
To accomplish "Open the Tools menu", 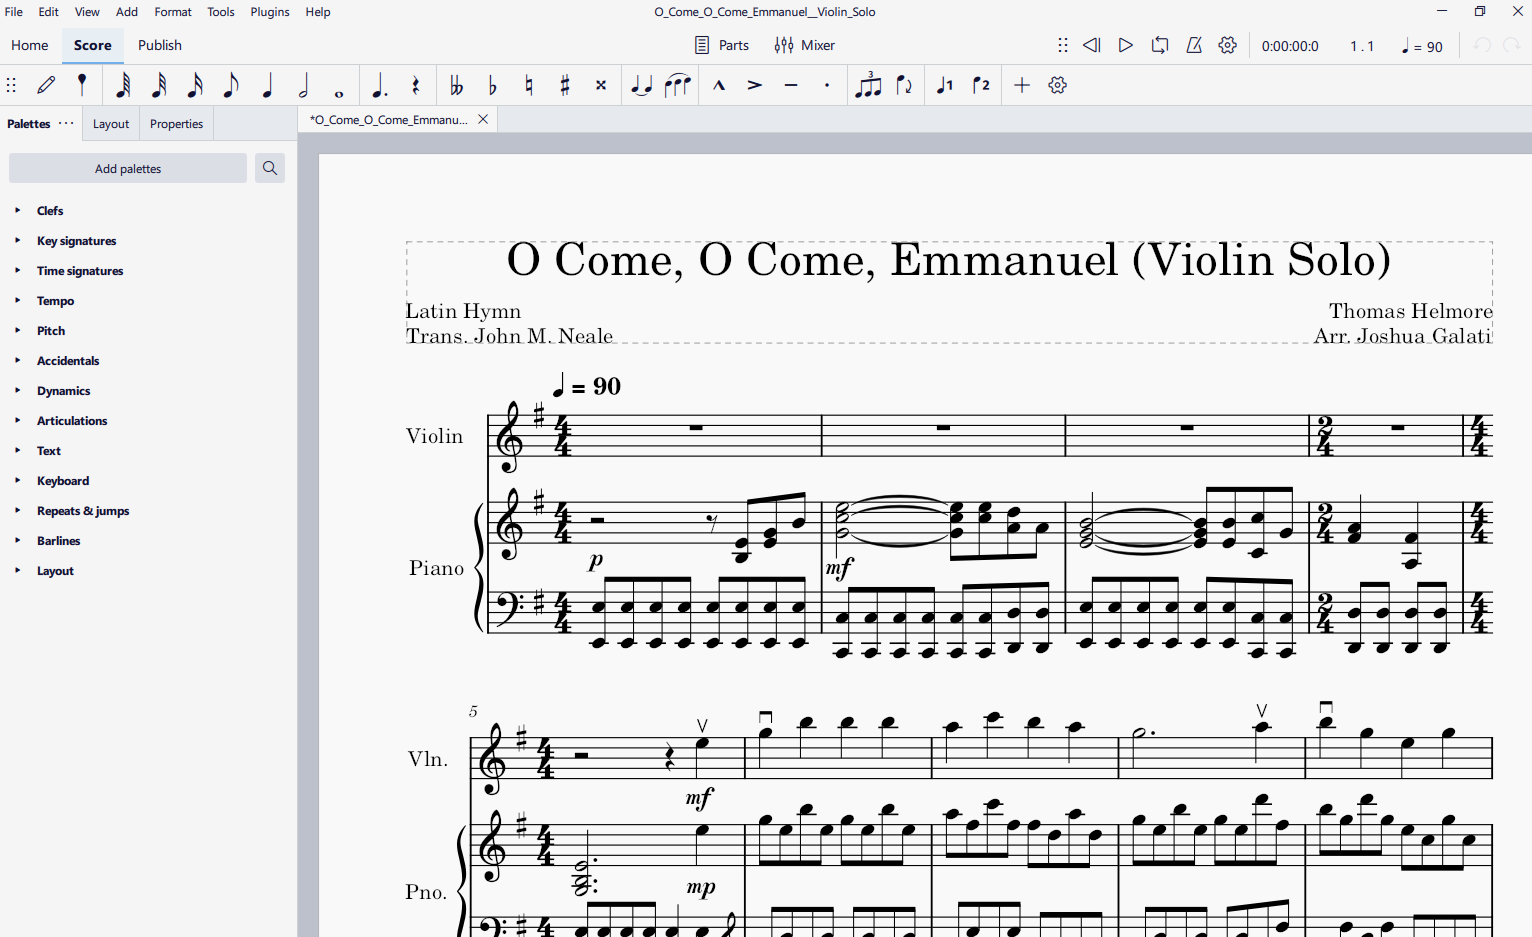I will point(221,12).
